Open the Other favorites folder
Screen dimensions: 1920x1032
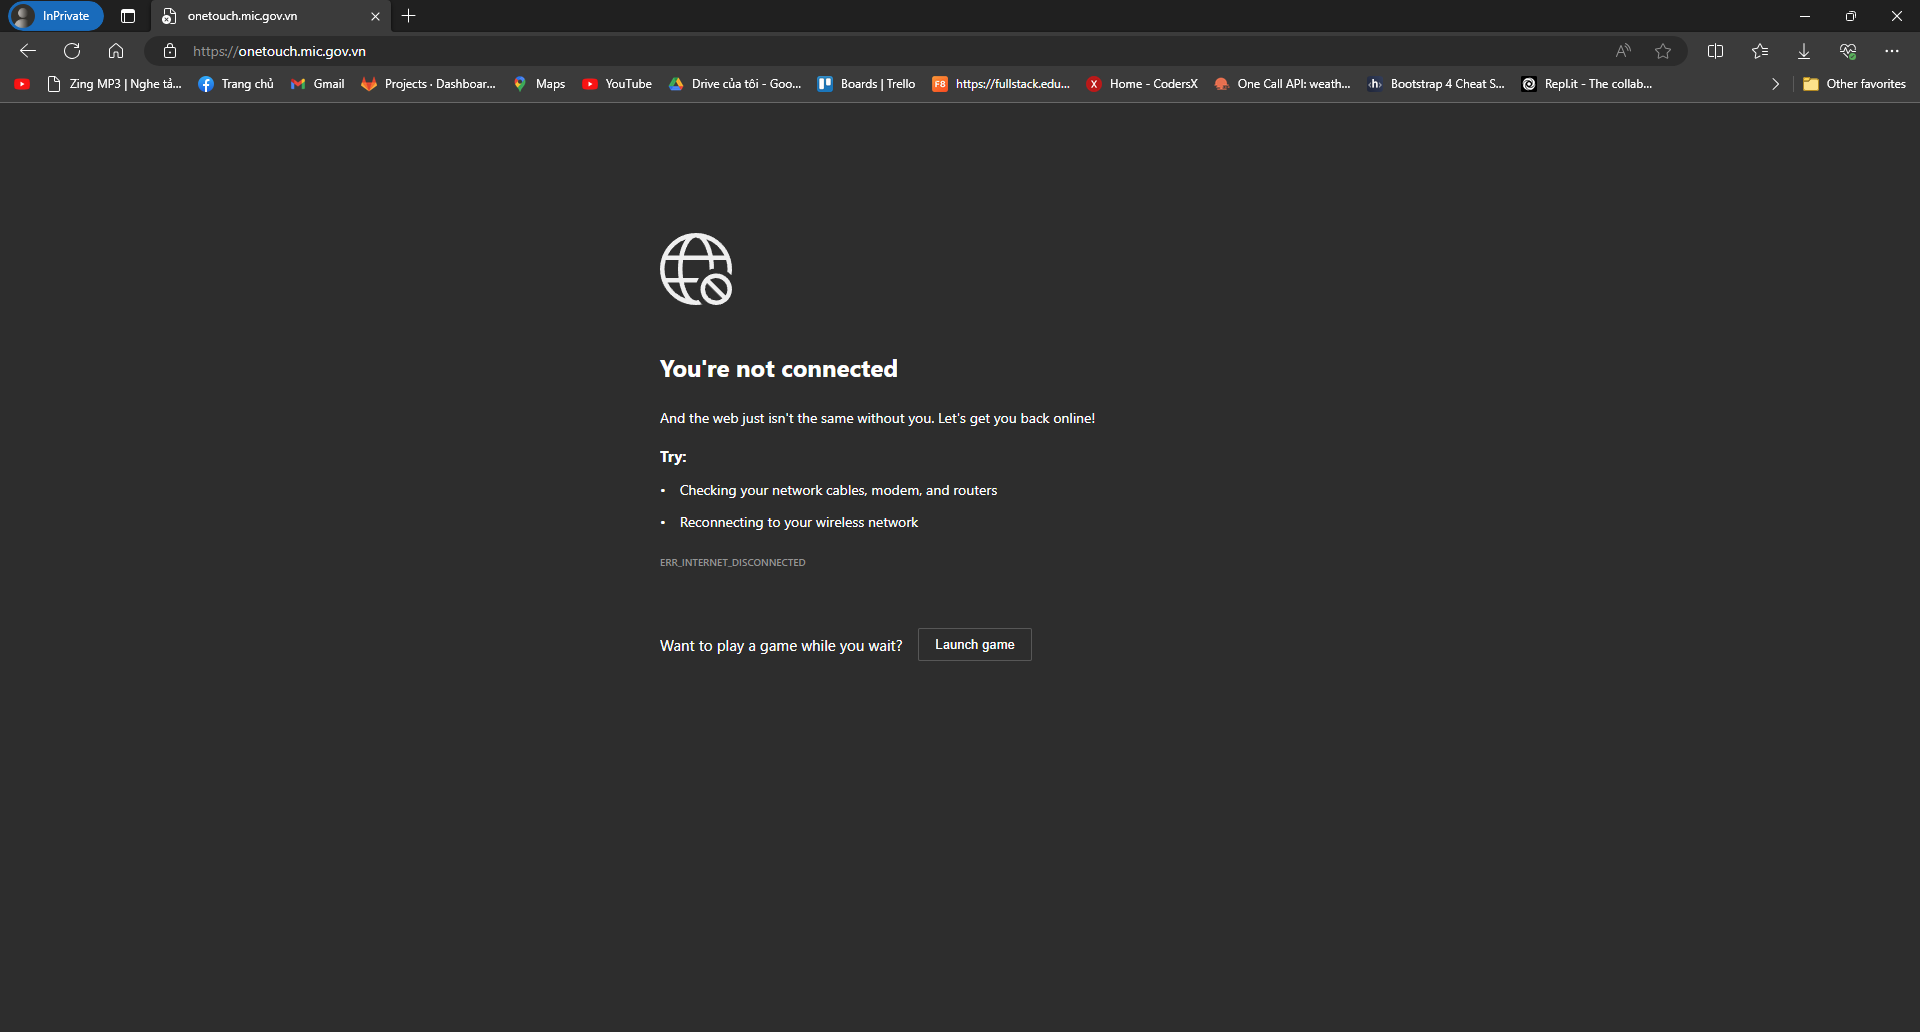coord(1855,84)
